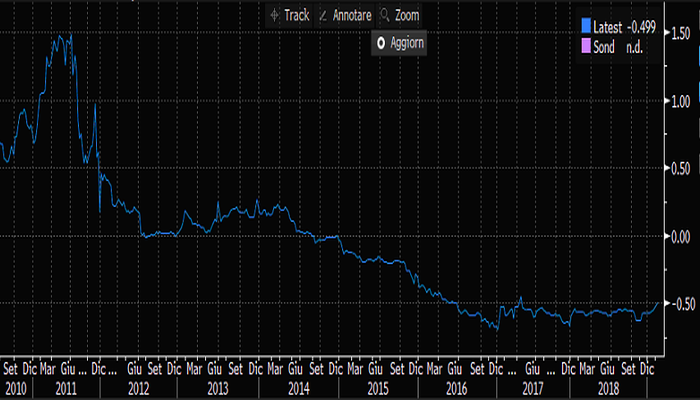This screenshot has width=700, height=400.
Task: Click the Zoom magnifier icon
Action: point(383,16)
